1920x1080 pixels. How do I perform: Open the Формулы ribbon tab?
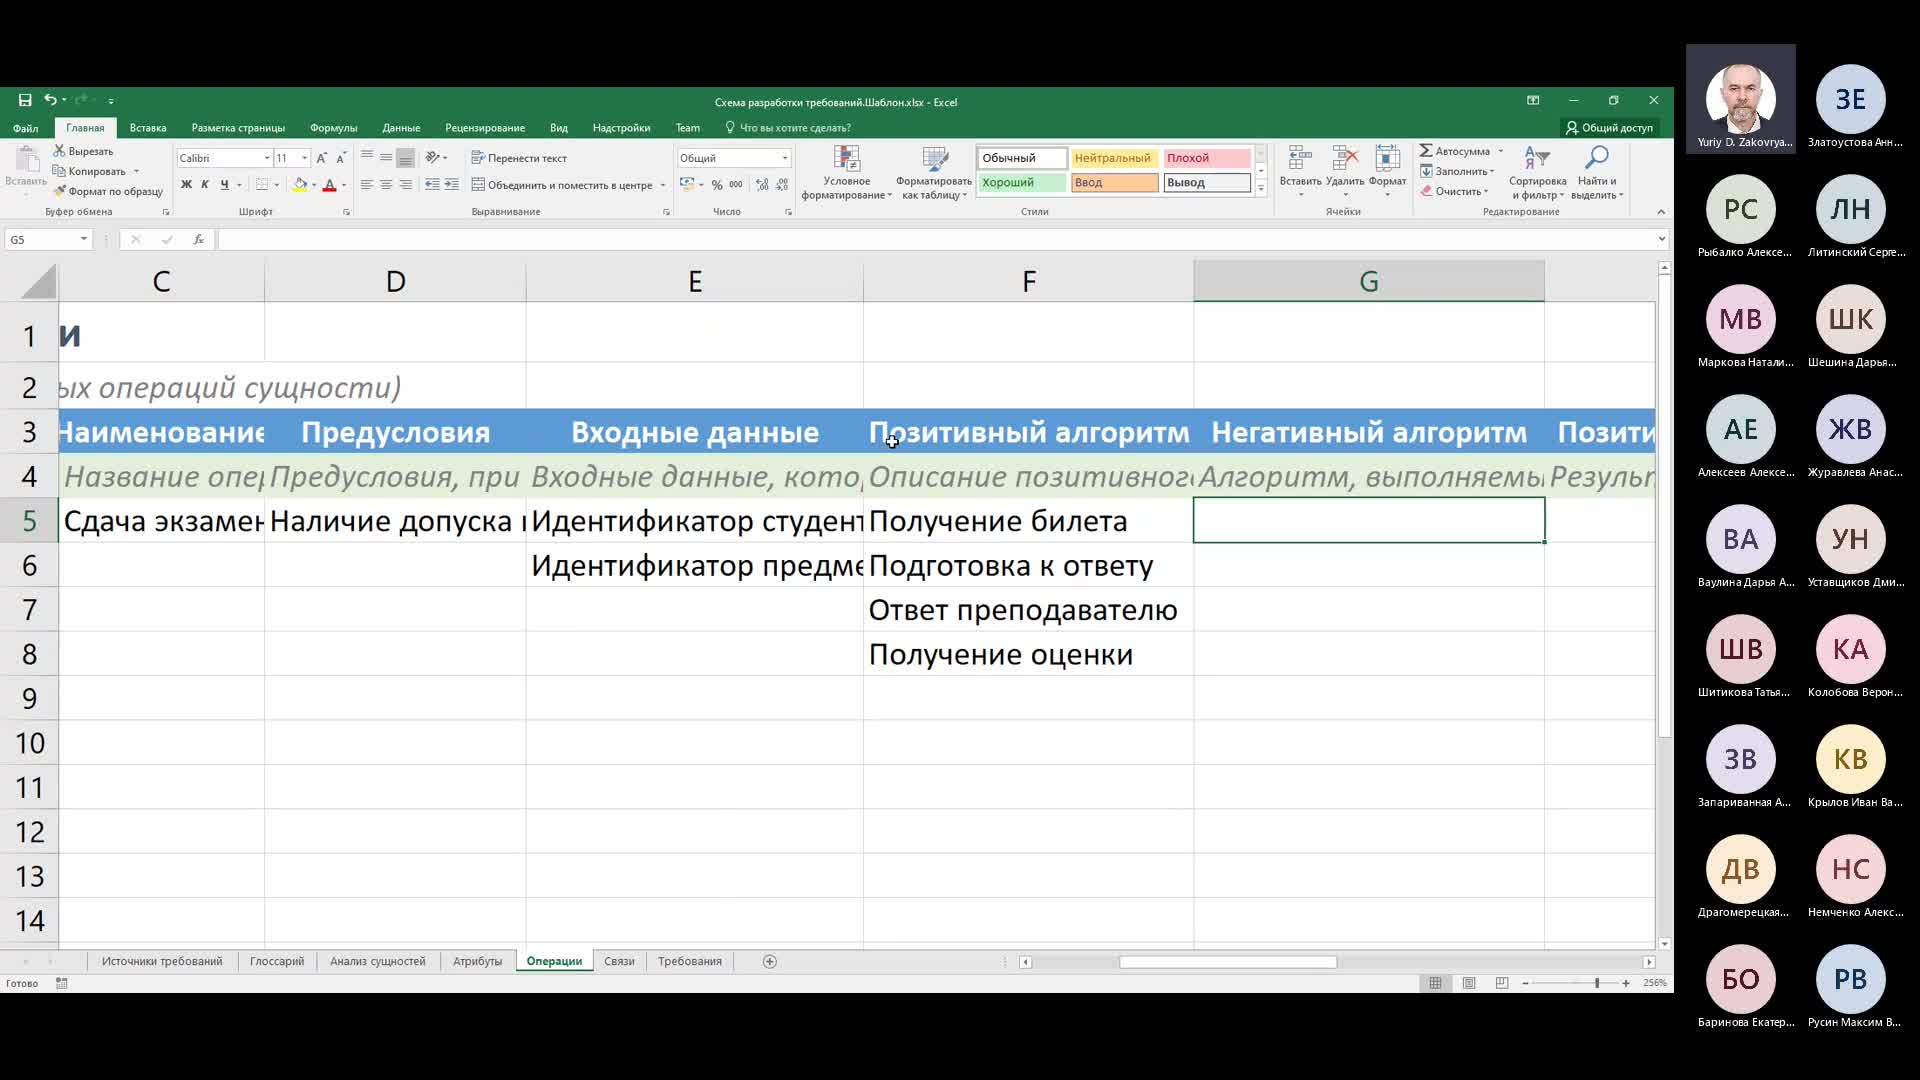pos(333,128)
